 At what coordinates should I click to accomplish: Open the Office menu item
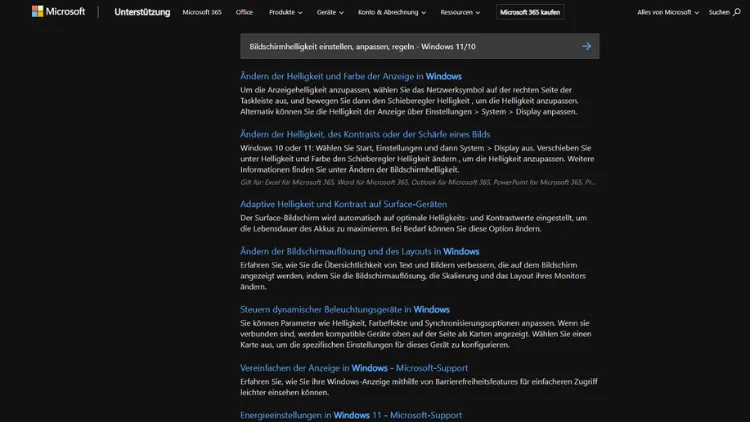244,12
